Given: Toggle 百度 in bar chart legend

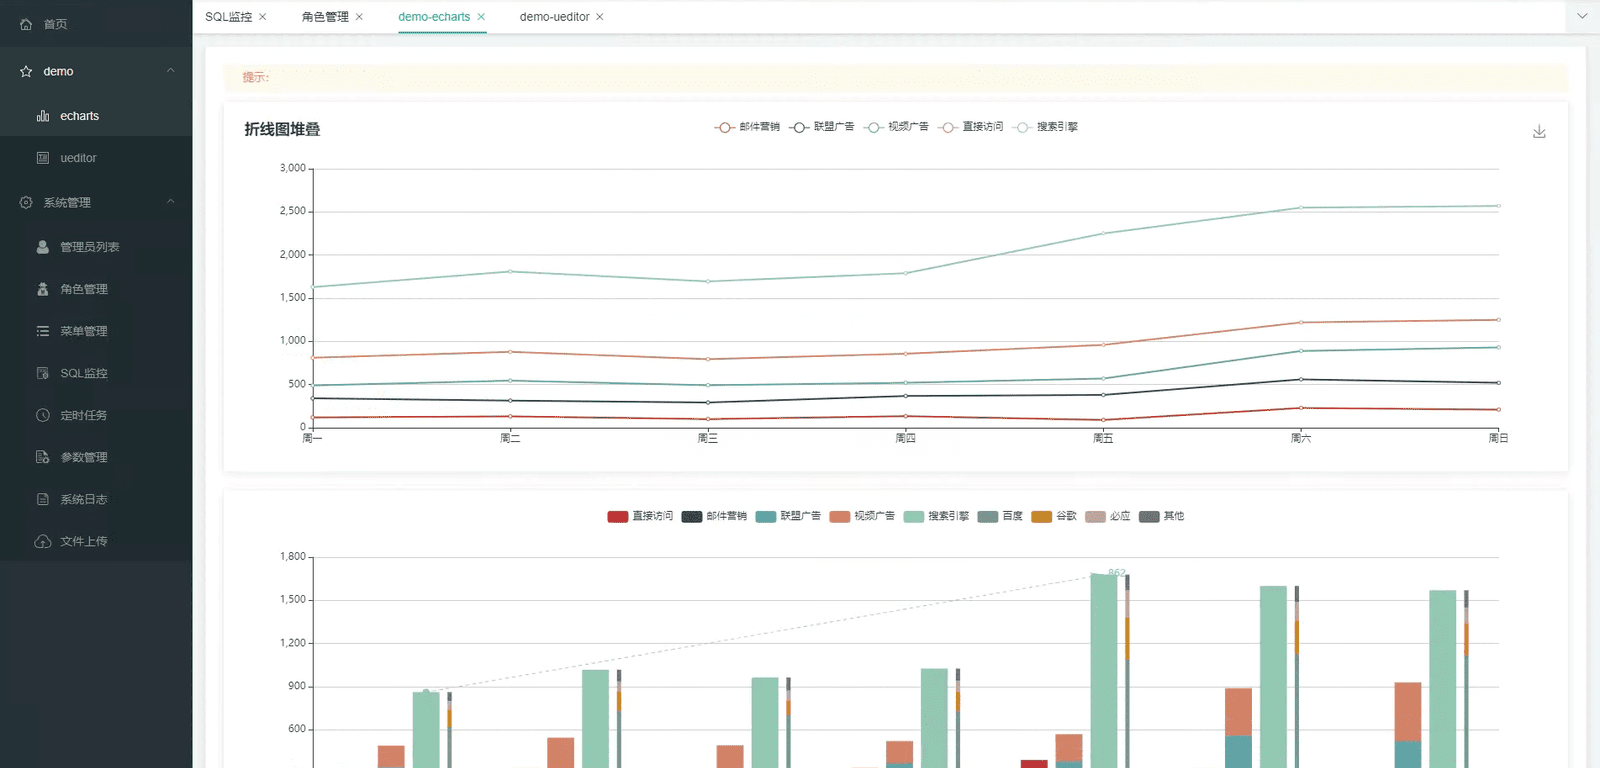Looking at the screenshot, I should point(1000,516).
